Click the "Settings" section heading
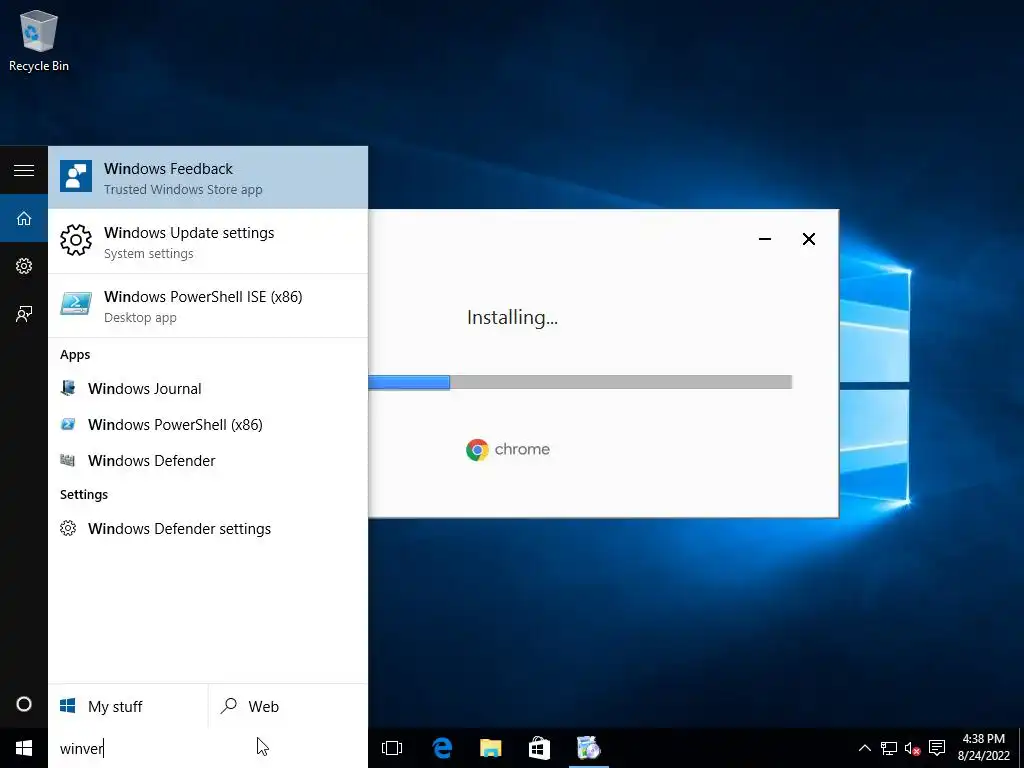 click(x=84, y=494)
